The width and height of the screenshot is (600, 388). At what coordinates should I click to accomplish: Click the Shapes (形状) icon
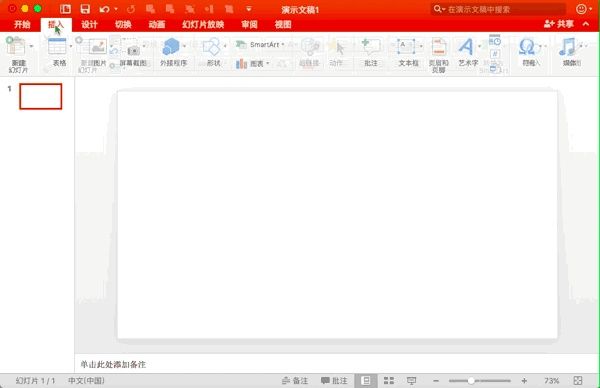(211, 47)
